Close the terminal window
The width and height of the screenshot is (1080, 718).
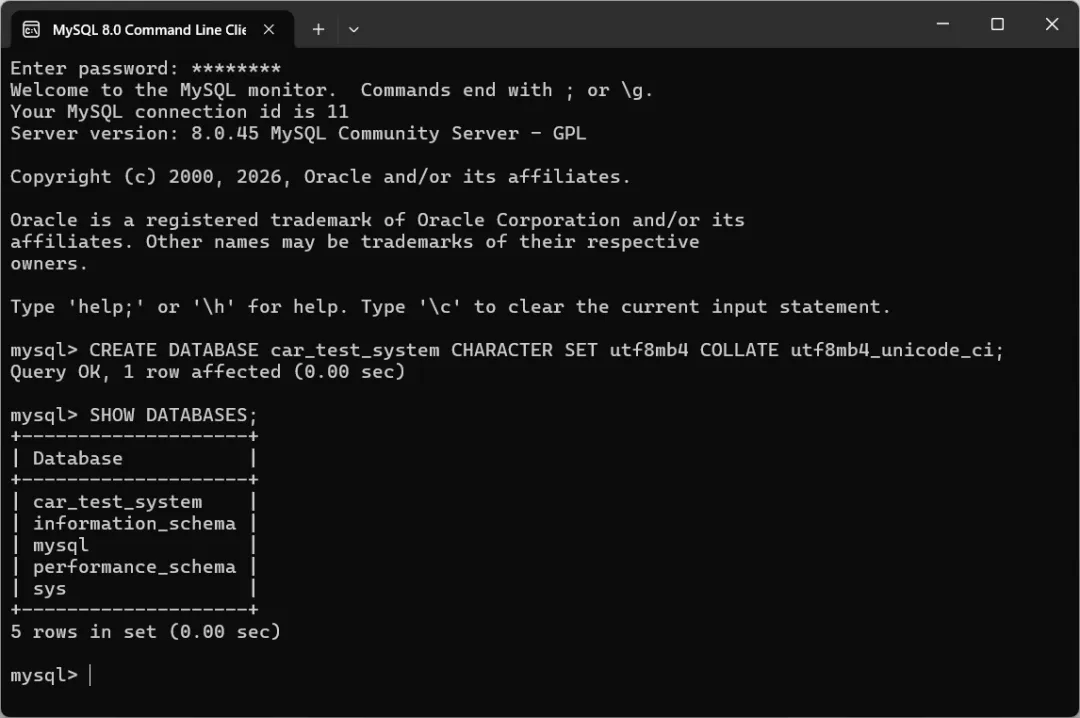tap(1051, 24)
